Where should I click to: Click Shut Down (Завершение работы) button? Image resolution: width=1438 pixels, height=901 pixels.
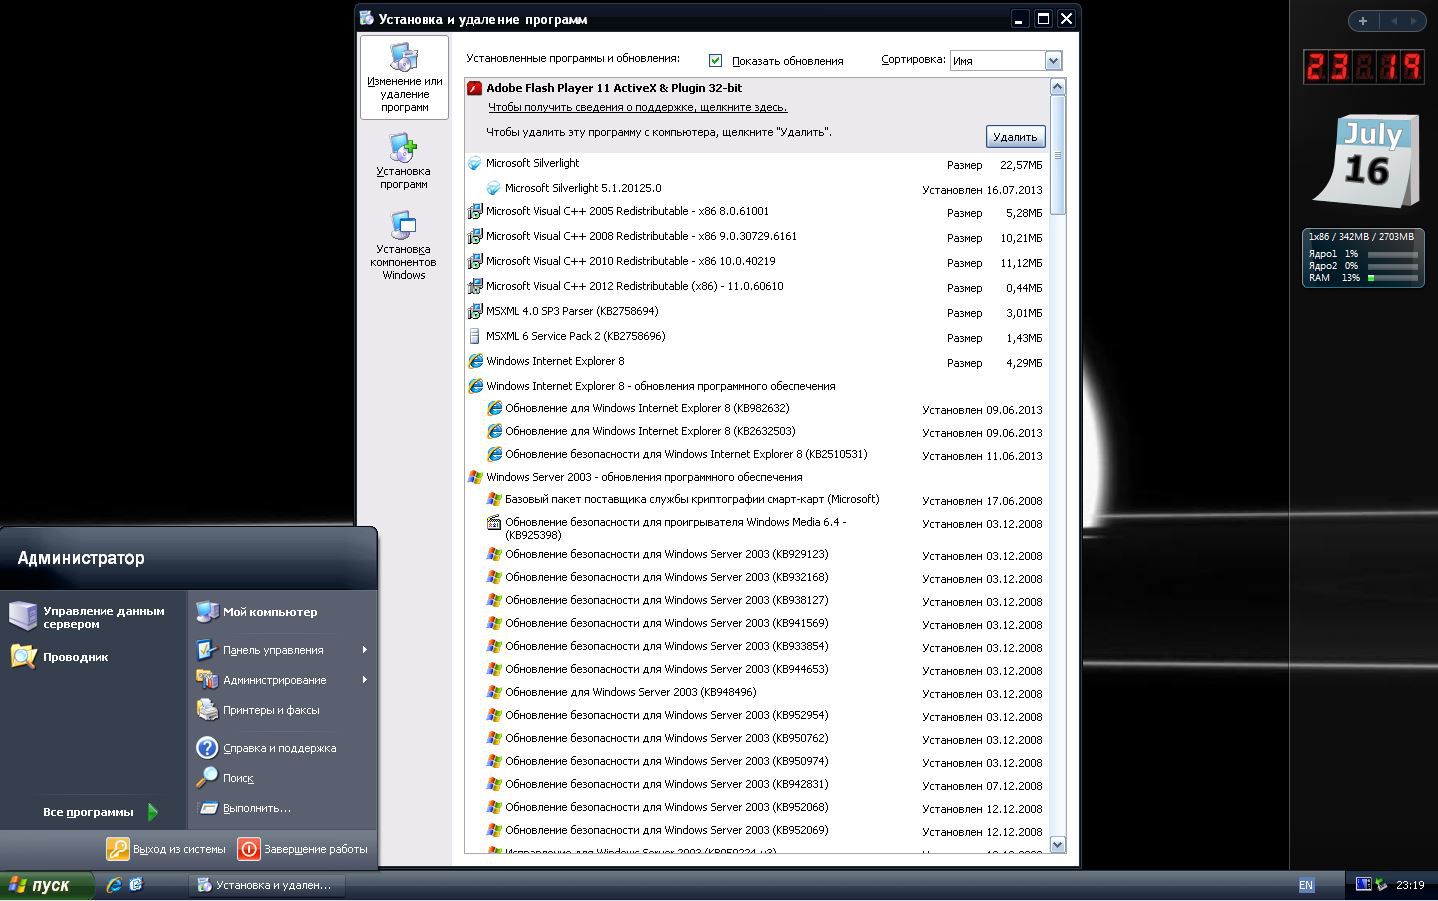(x=304, y=849)
